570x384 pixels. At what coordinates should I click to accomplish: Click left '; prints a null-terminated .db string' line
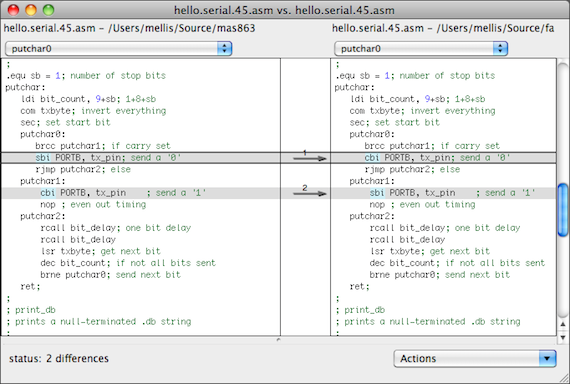99,321
